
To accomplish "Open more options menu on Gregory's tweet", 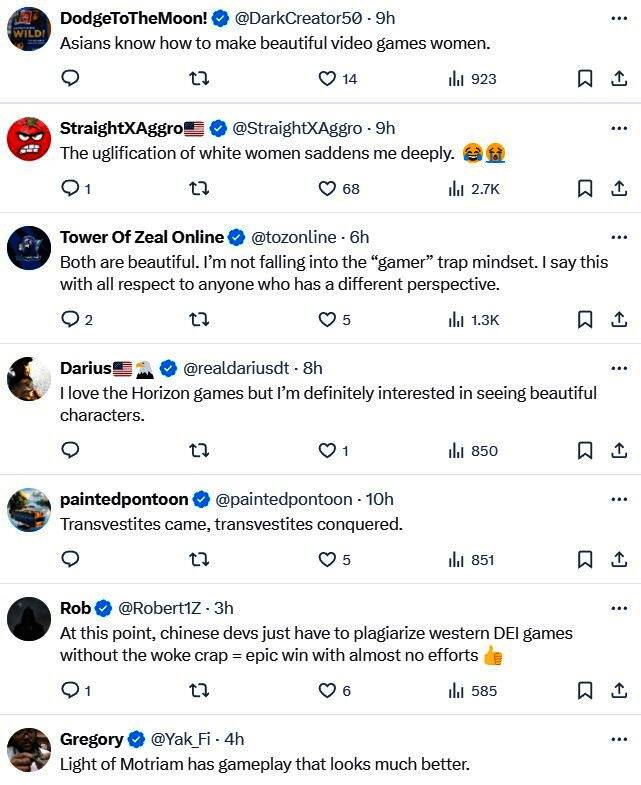I will point(619,739).
